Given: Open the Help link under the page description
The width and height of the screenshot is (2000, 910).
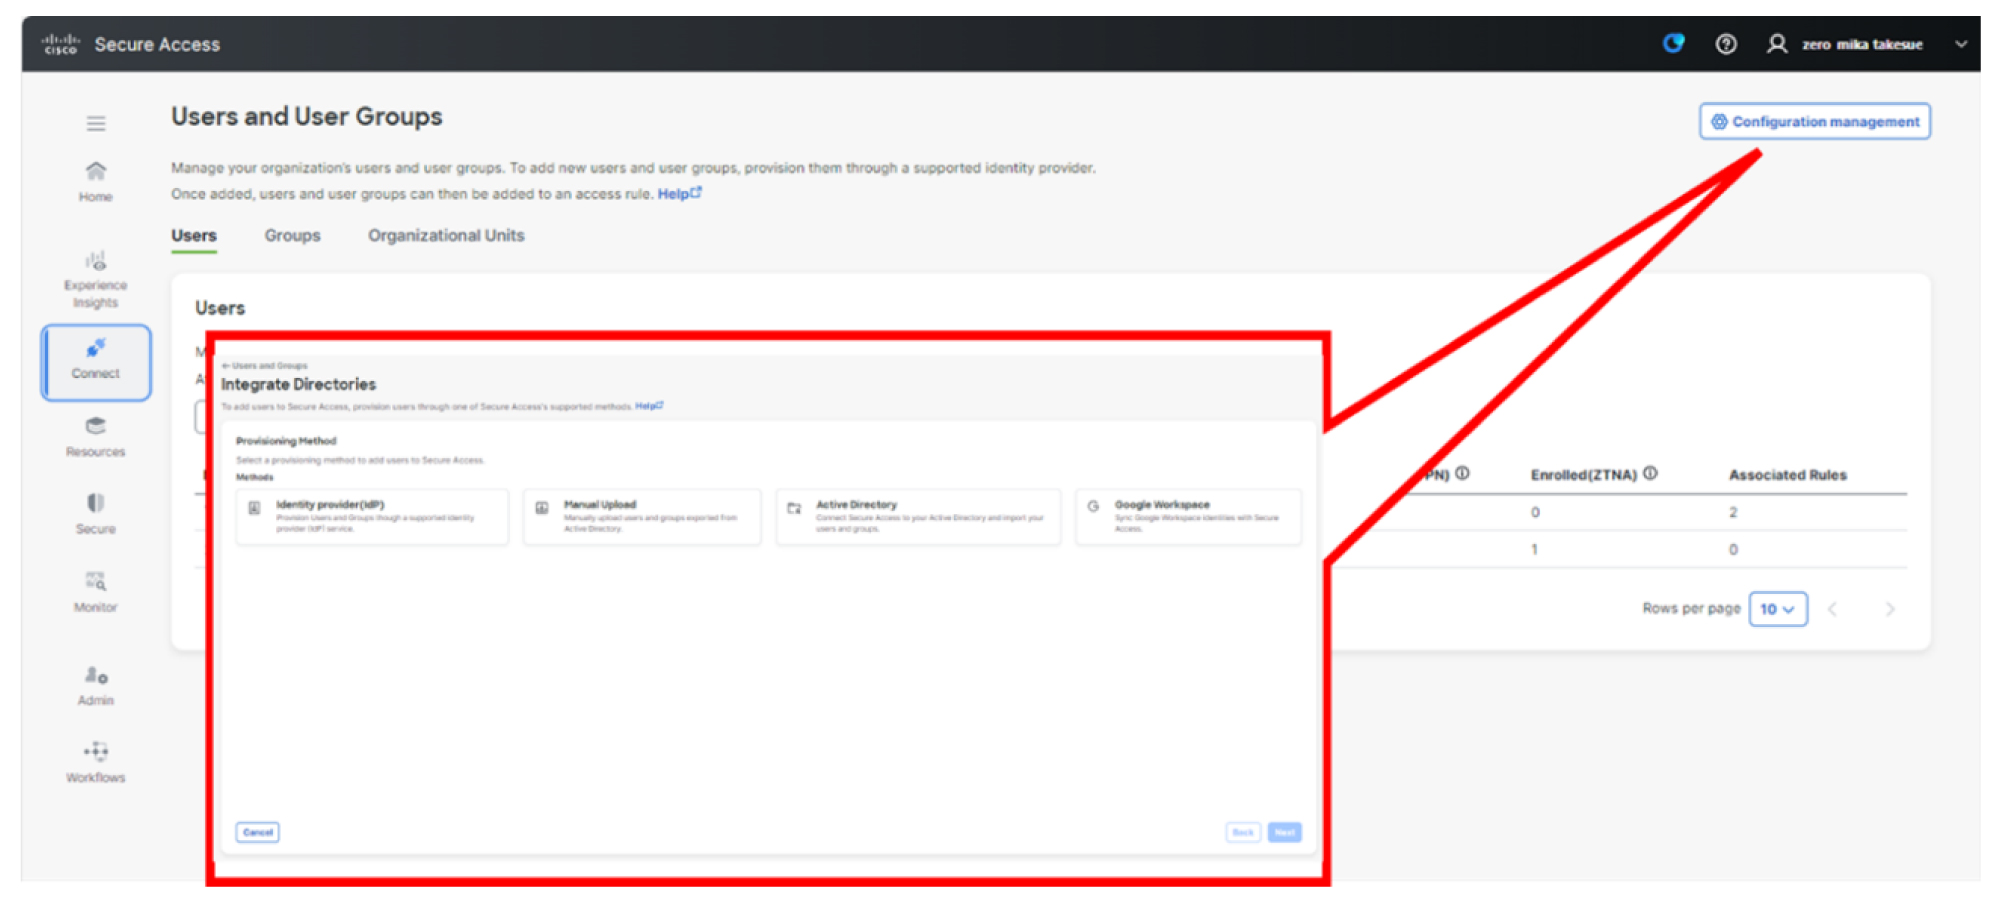Looking at the screenshot, I should (x=673, y=194).
